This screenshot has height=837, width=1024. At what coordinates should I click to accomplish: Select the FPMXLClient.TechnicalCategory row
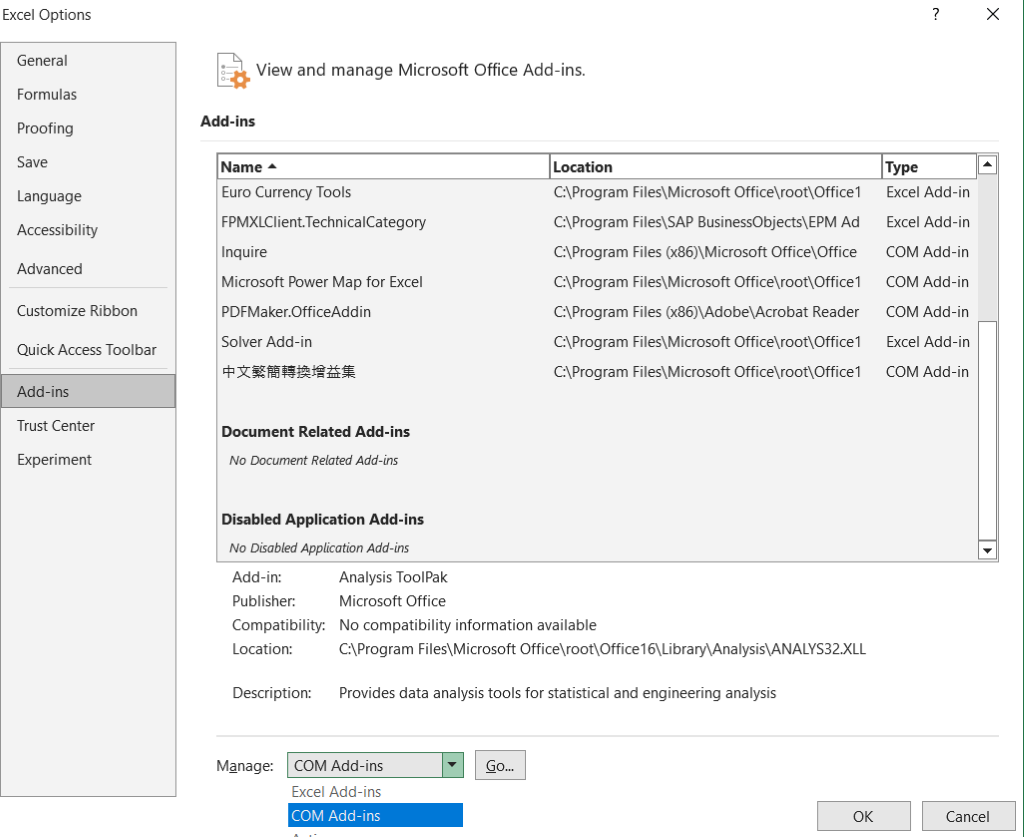tap(597, 222)
